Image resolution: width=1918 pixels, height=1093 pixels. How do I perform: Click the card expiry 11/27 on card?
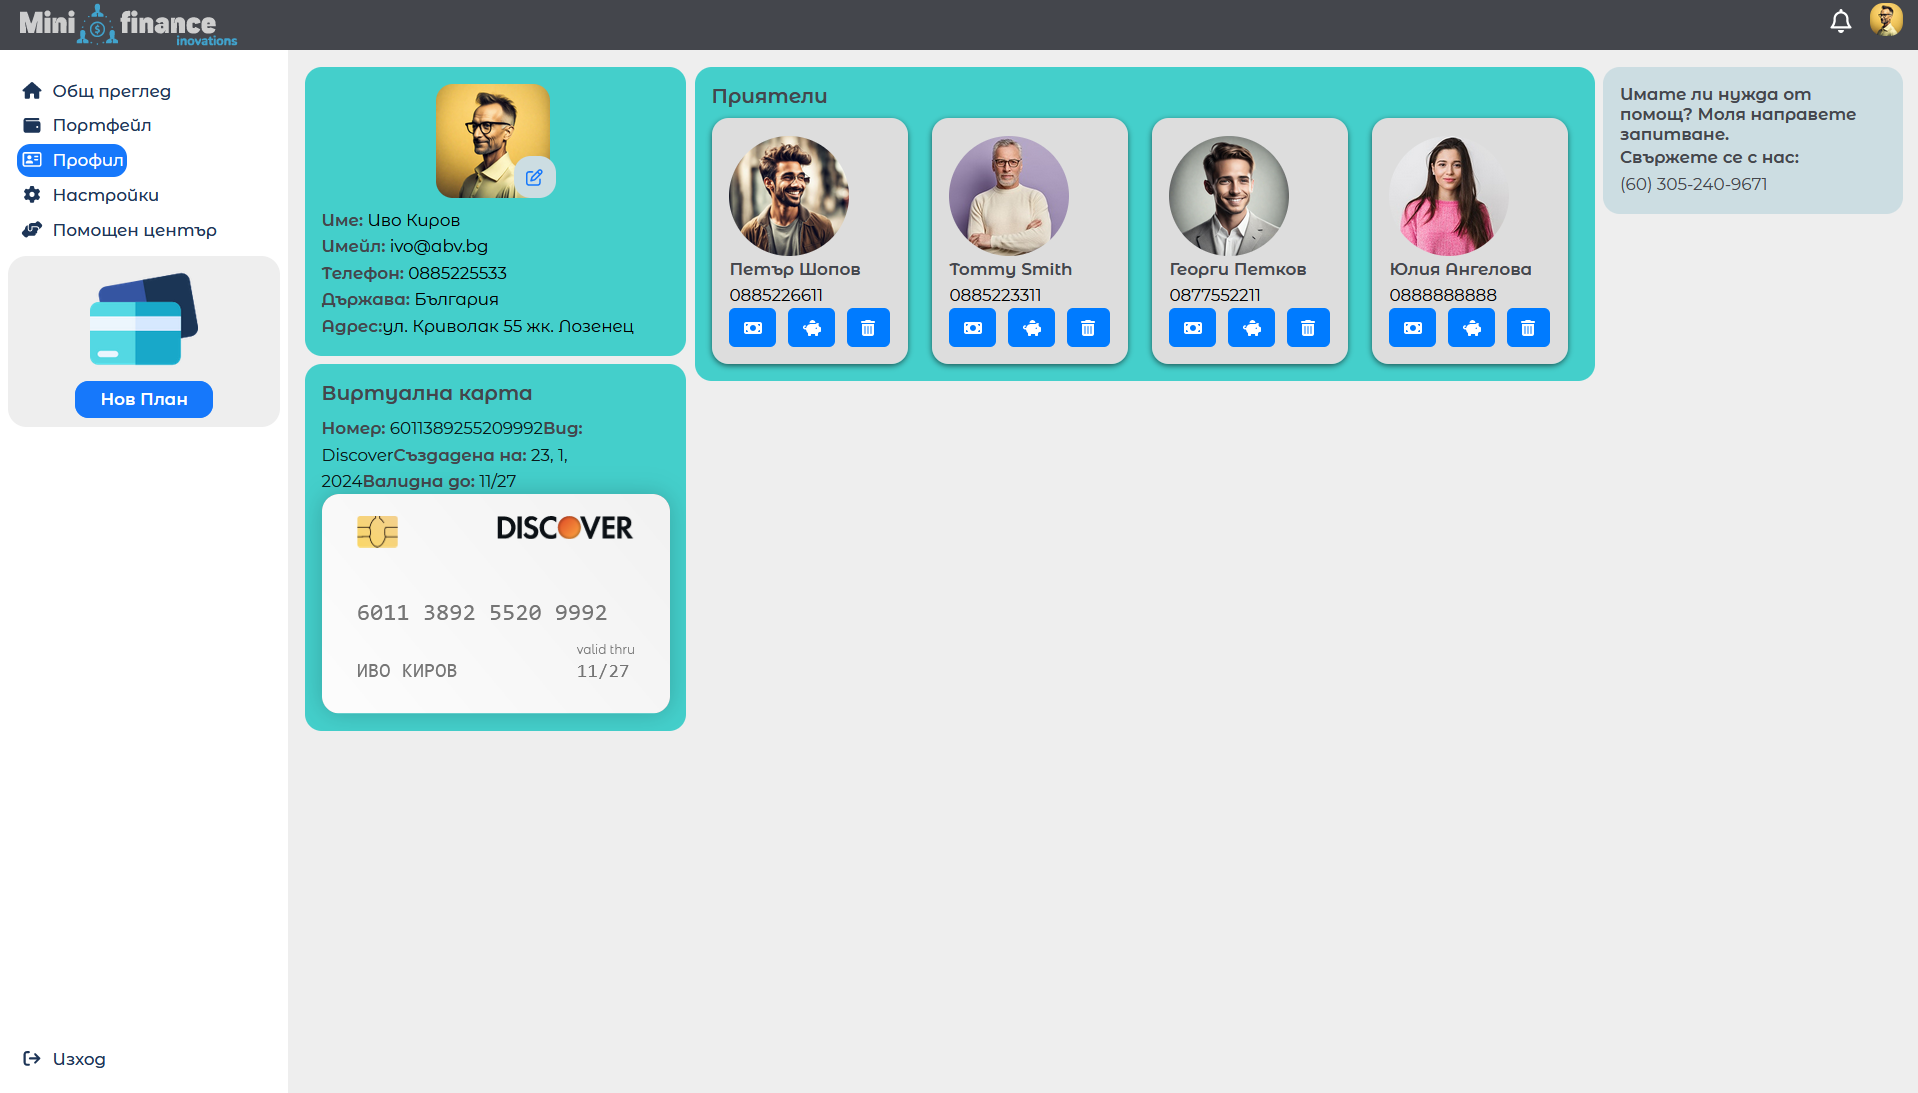(603, 671)
